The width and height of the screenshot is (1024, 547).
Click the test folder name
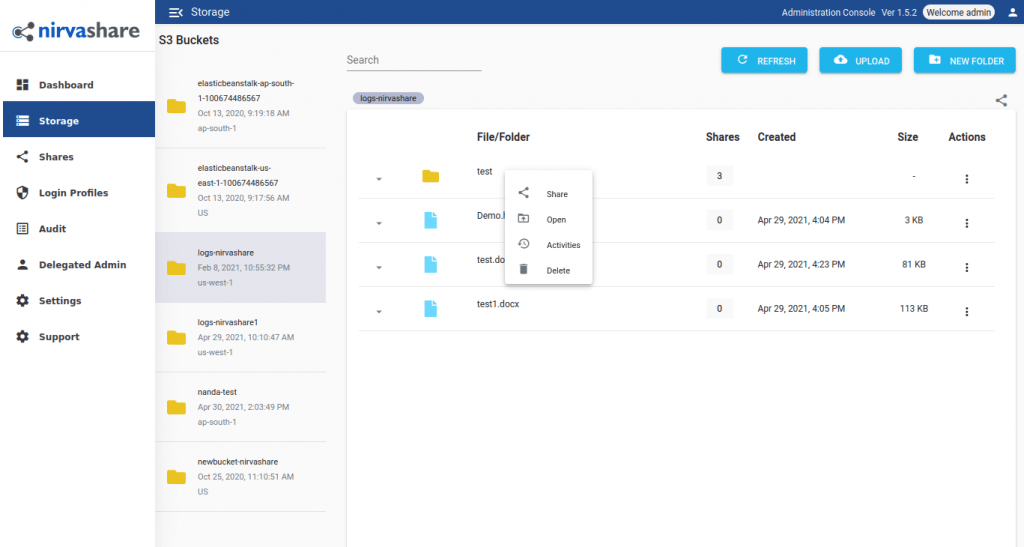click(485, 172)
